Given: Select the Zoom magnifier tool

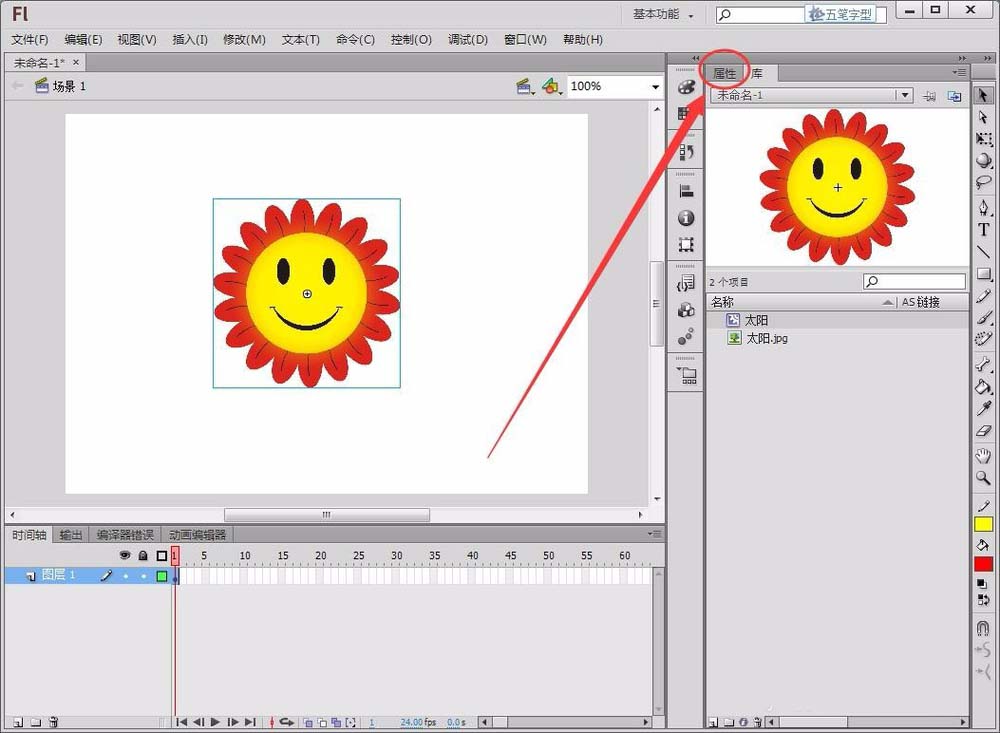Looking at the screenshot, I should (983, 478).
